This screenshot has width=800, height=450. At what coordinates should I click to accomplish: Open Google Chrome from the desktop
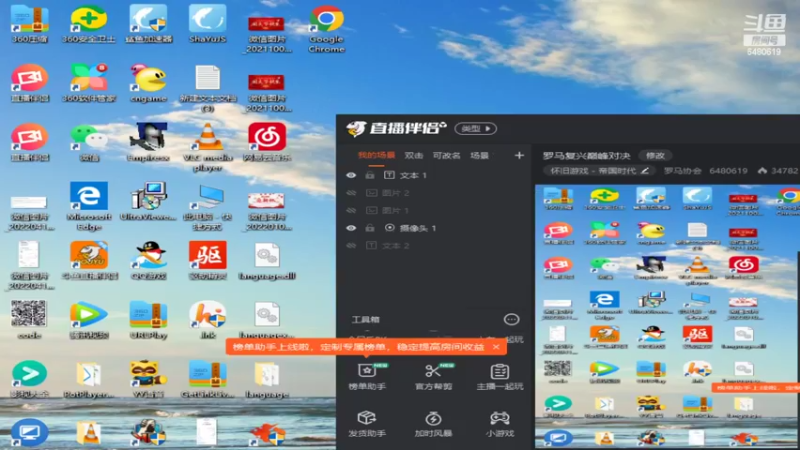(x=327, y=29)
